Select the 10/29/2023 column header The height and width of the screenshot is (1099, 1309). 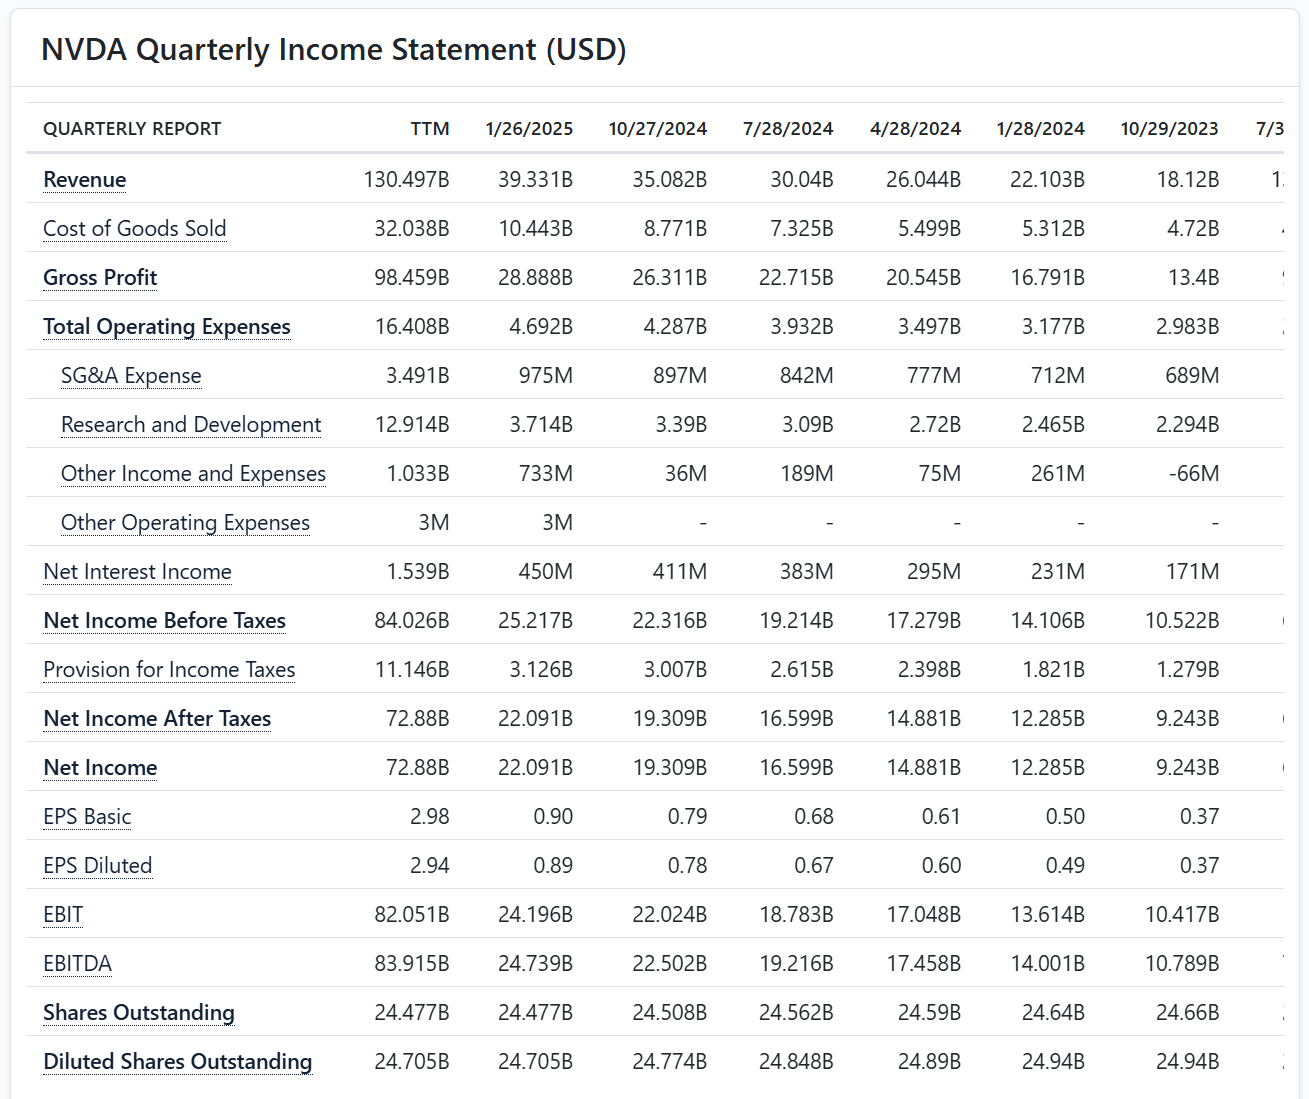point(1169,129)
